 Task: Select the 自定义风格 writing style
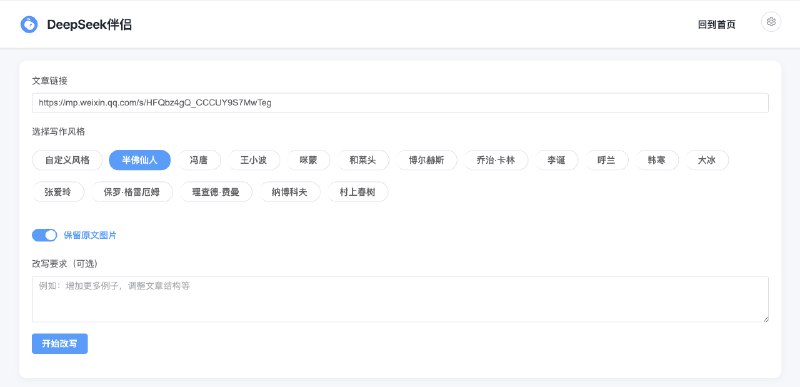coord(67,160)
